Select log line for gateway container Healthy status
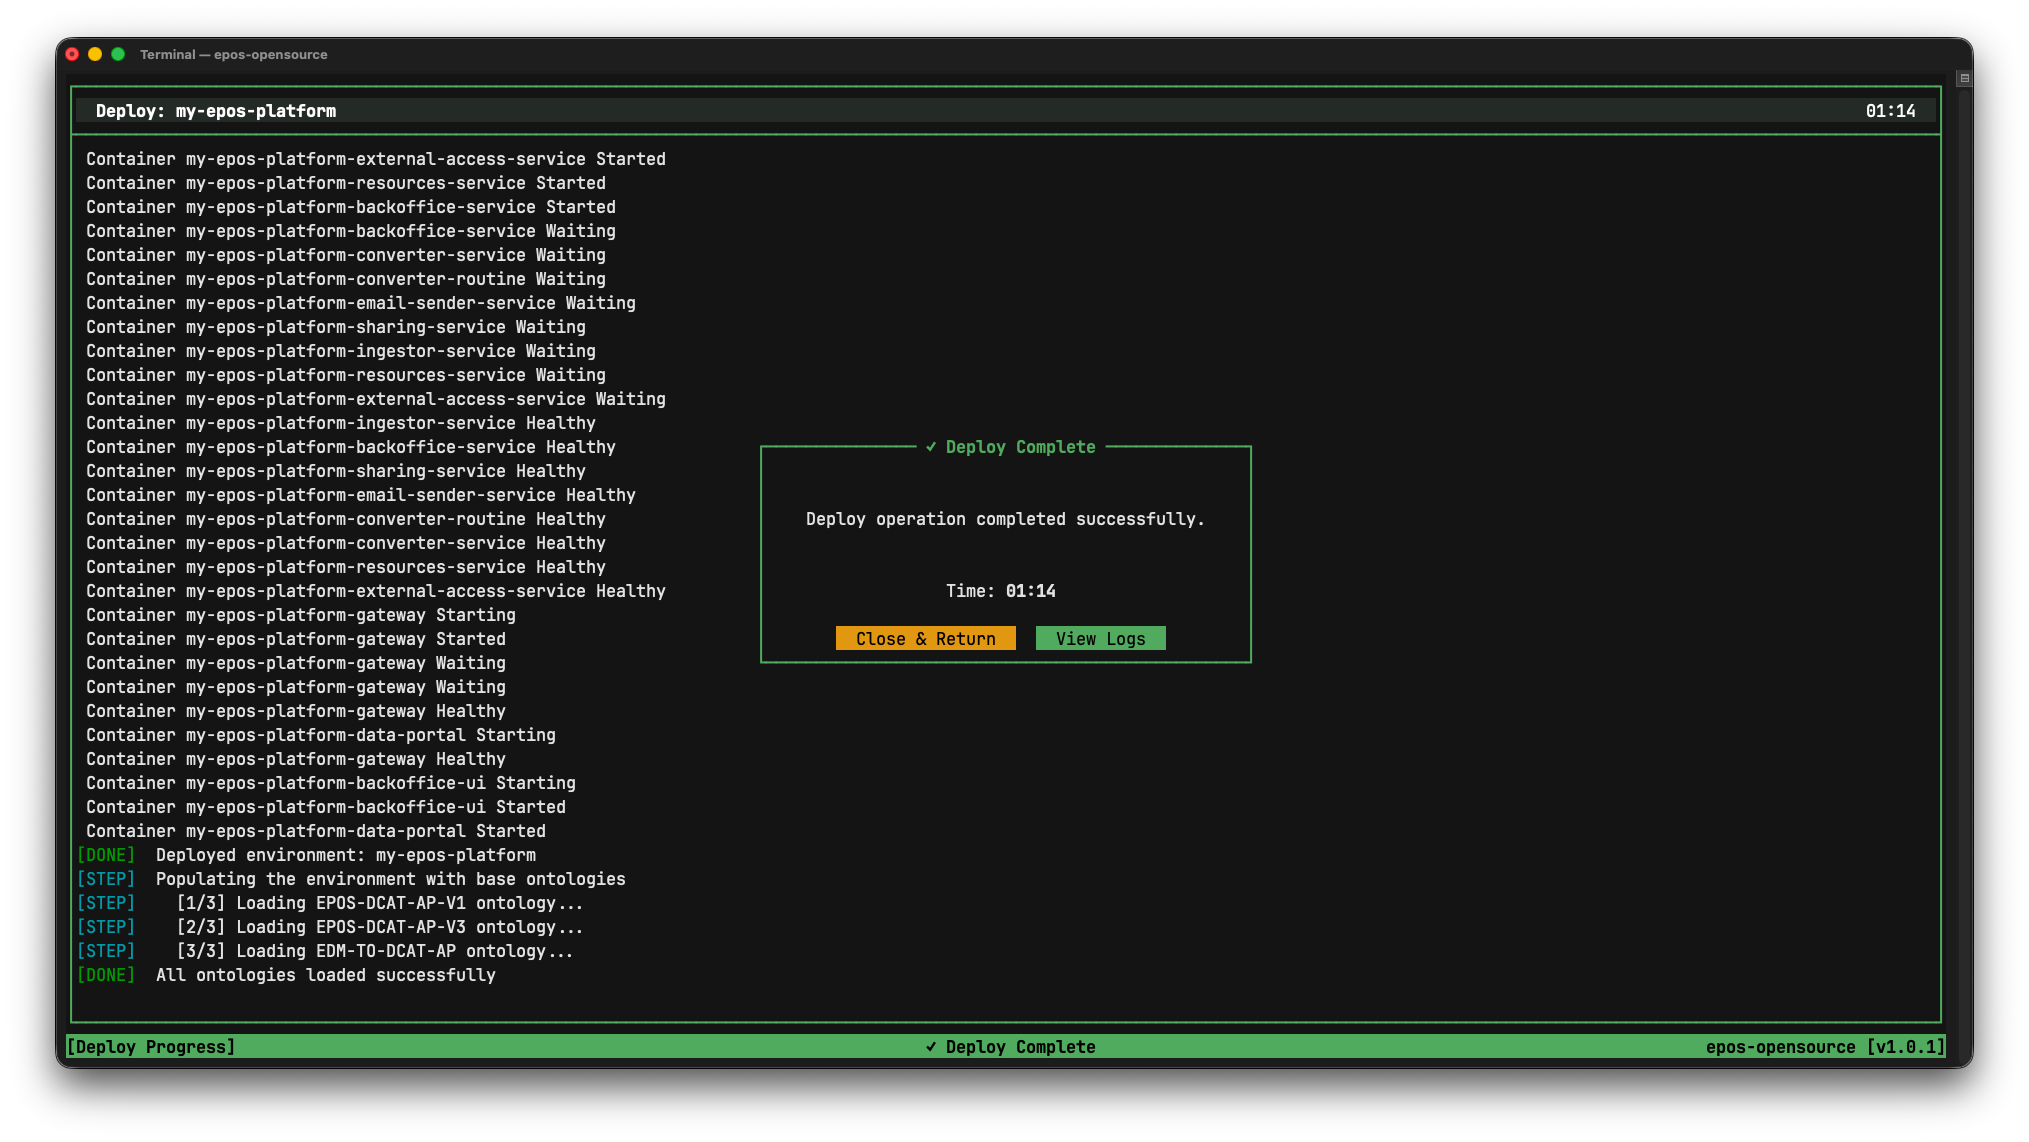The image size is (2029, 1142). pos(296,711)
